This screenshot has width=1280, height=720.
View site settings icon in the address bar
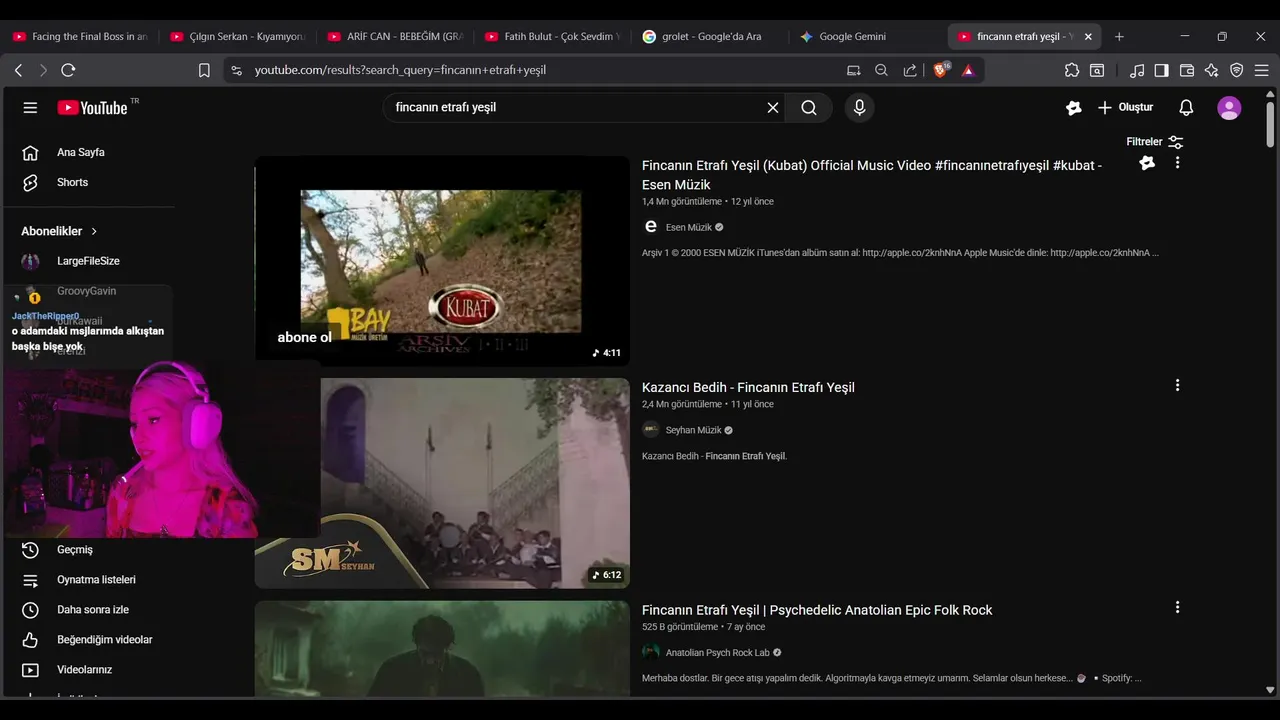pos(236,70)
